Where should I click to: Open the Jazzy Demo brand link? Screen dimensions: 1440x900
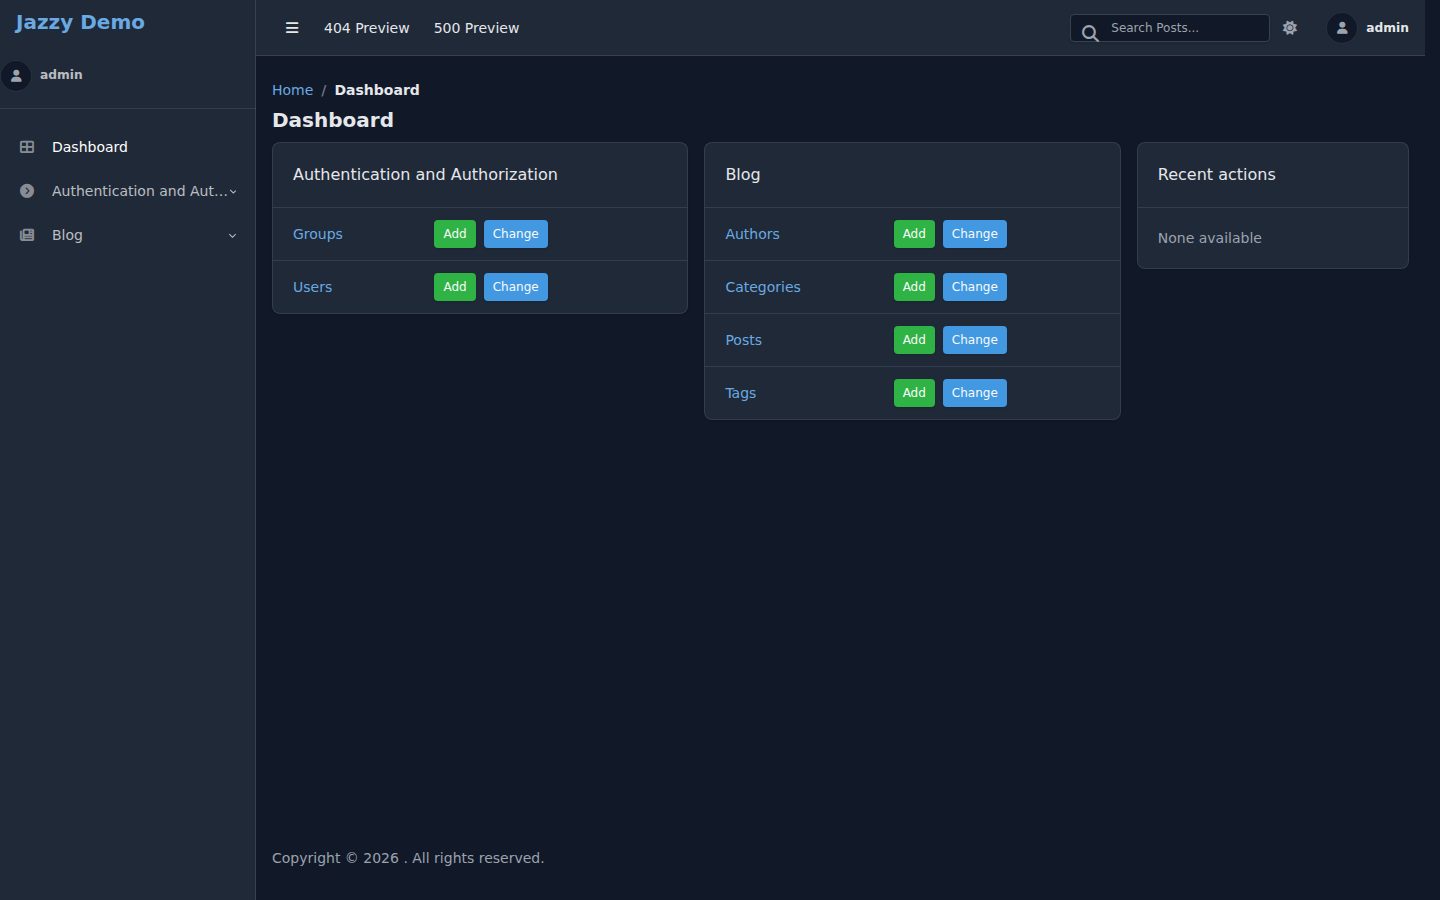click(80, 22)
